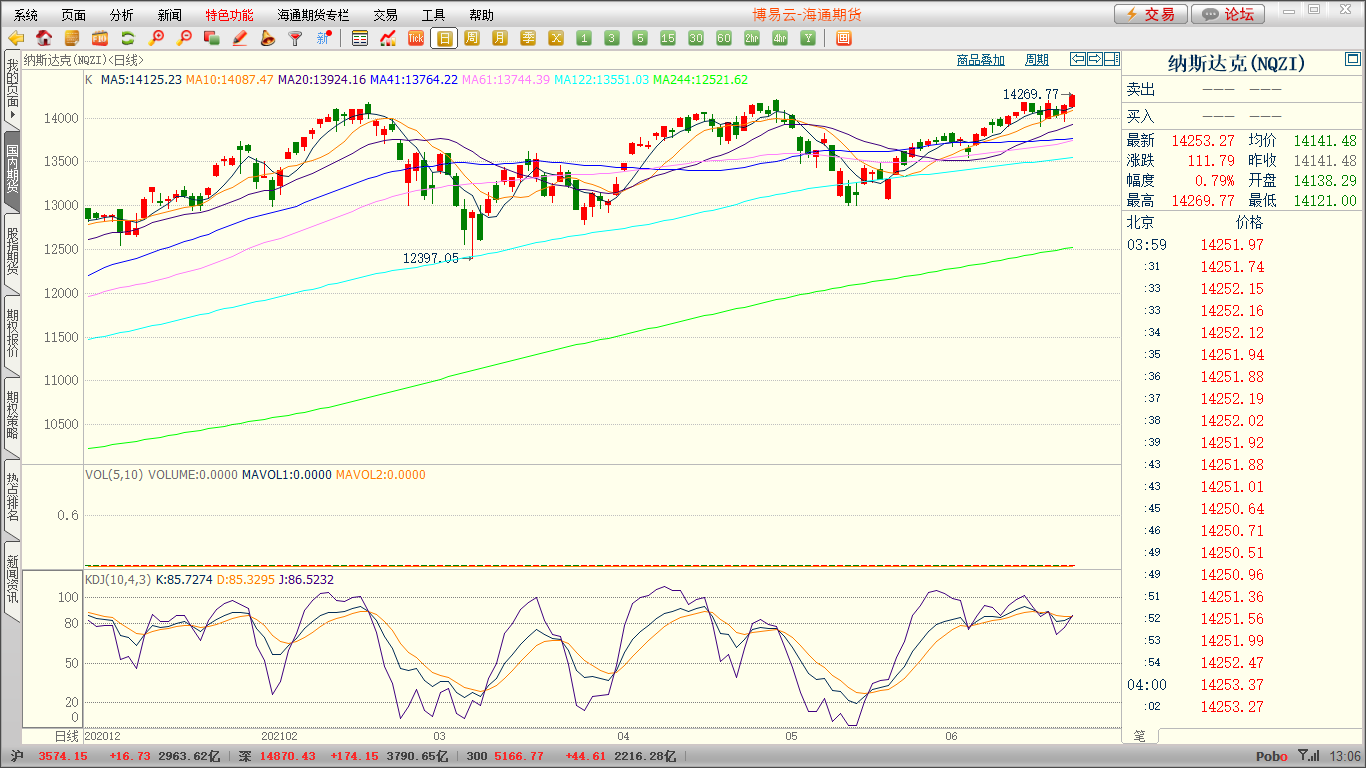
Task: Click the Pobo logo in status bar
Action: (x=1272, y=757)
